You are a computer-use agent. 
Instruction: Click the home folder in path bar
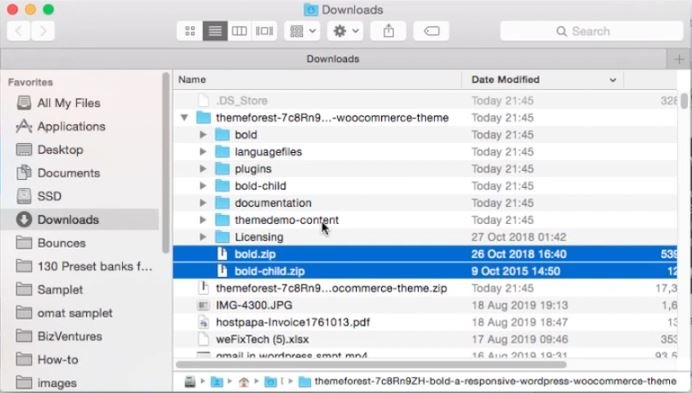point(243,382)
